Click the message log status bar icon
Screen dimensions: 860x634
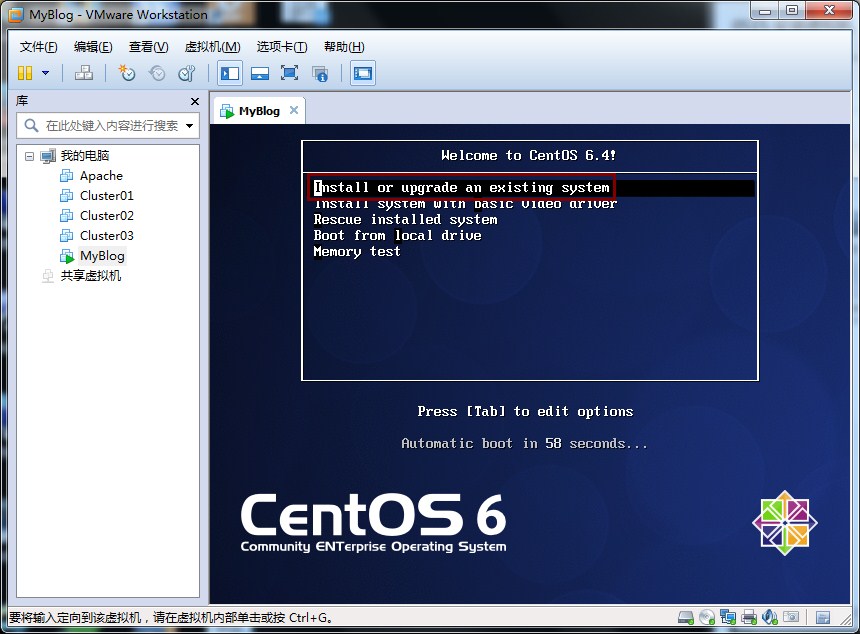pos(823,618)
